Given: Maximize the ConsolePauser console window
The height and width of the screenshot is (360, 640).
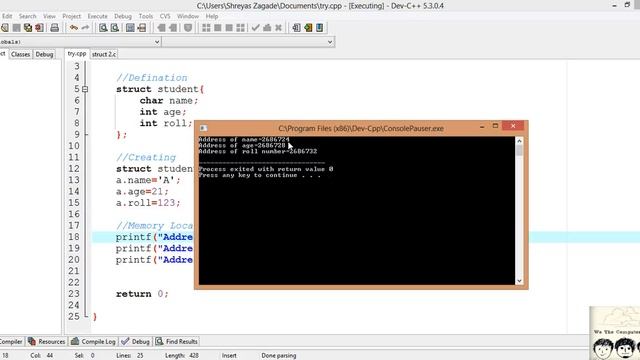Looking at the screenshot, I should tap(495, 126).
